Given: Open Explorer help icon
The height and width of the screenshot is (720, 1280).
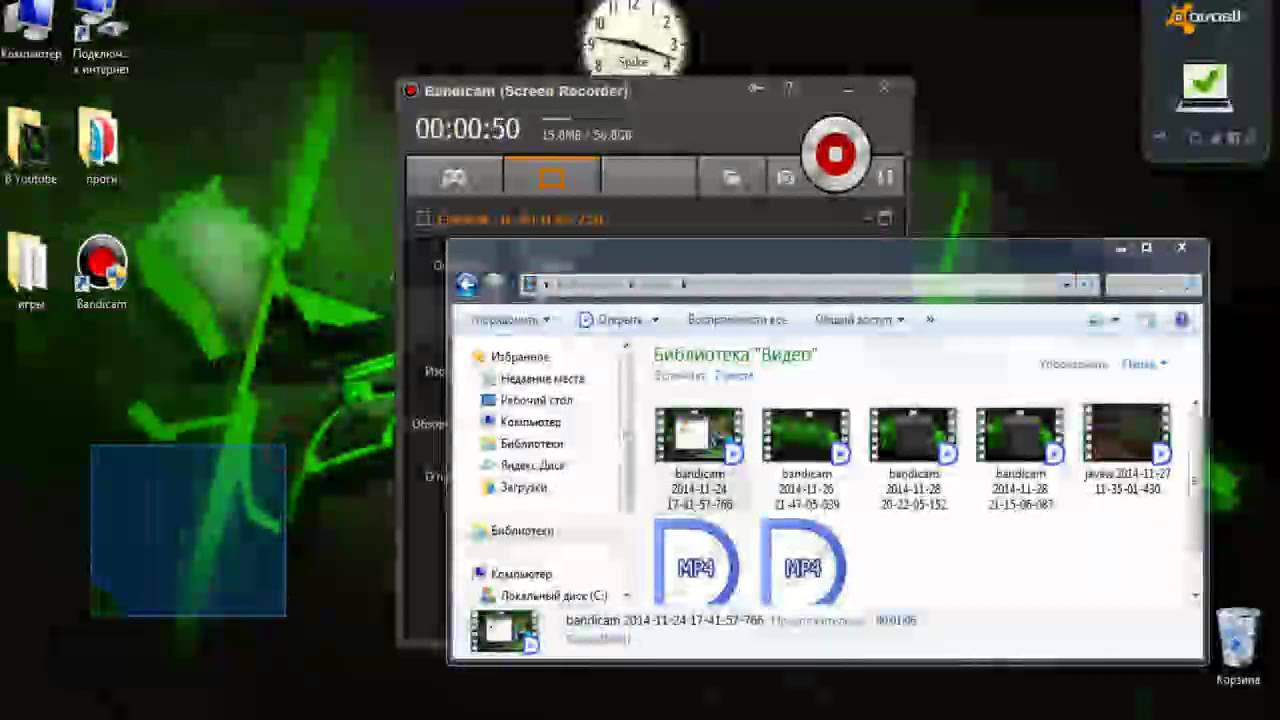Looking at the screenshot, I should coord(1182,320).
